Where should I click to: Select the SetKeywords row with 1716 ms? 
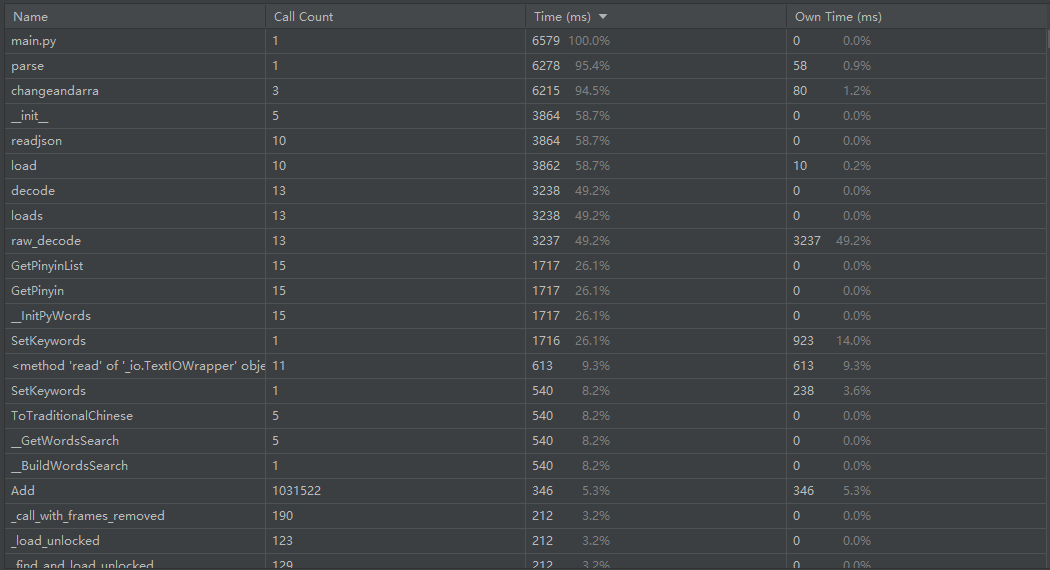click(x=525, y=341)
